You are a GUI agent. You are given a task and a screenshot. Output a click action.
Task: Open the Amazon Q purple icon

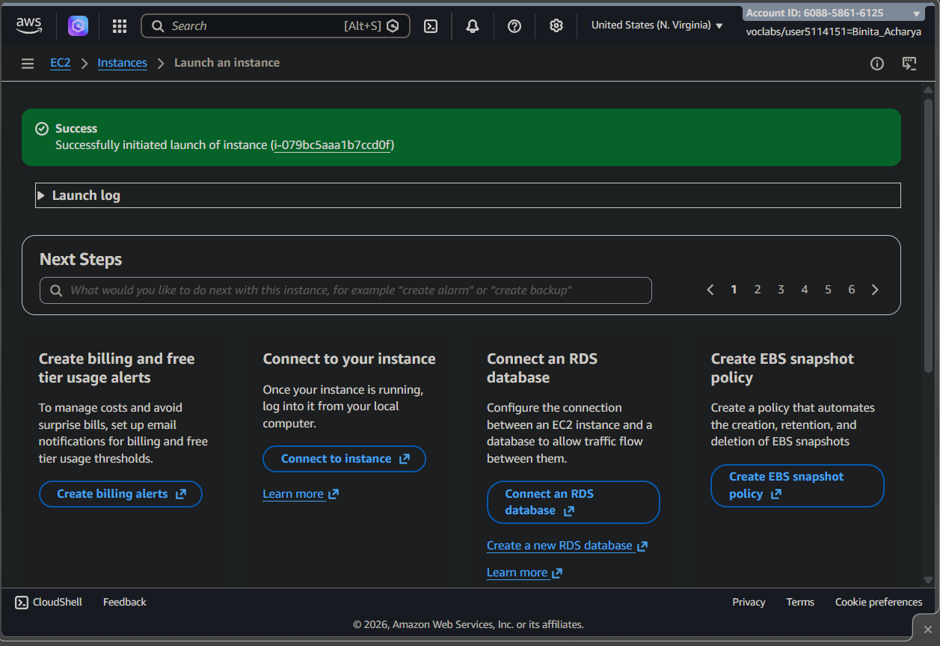[78, 26]
